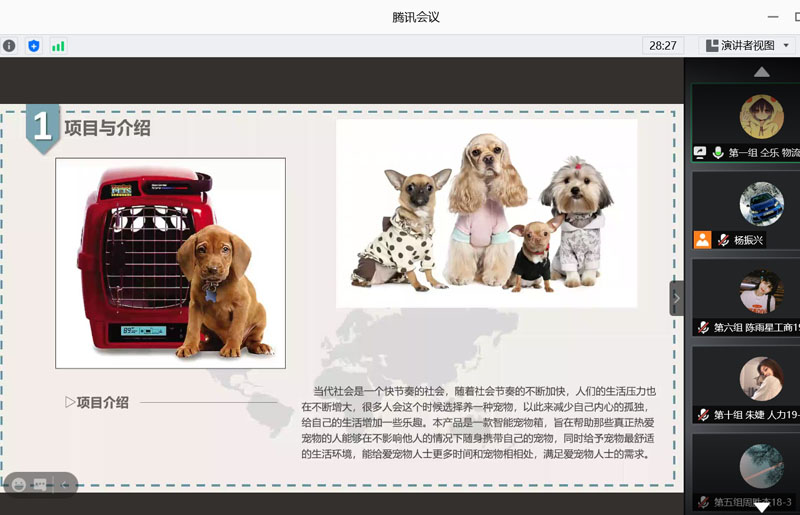The height and width of the screenshot is (515, 800).
Task: Click the blue security shield icon
Action: coord(34,46)
